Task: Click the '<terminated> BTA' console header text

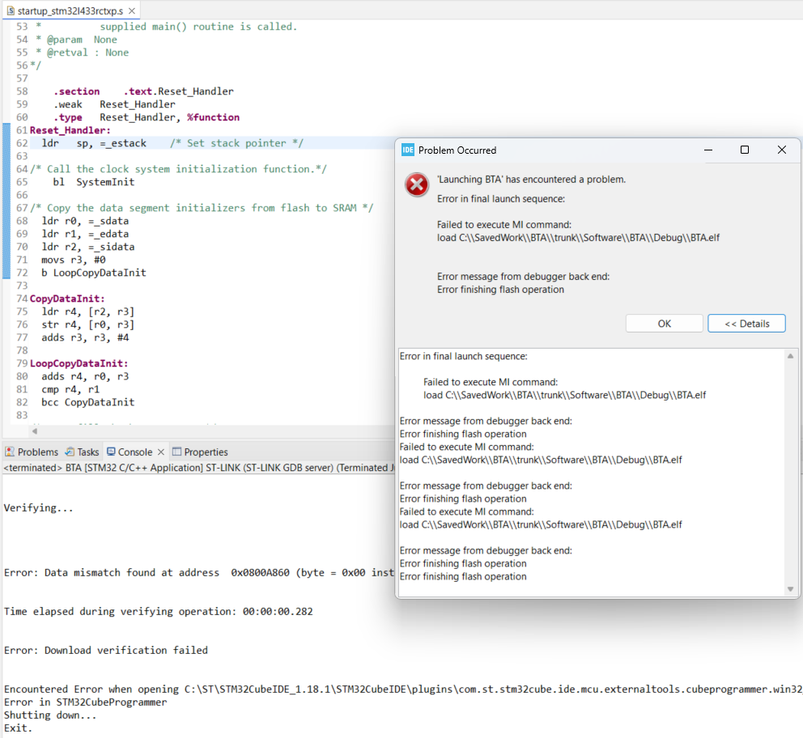Action: [x=199, y=468]
